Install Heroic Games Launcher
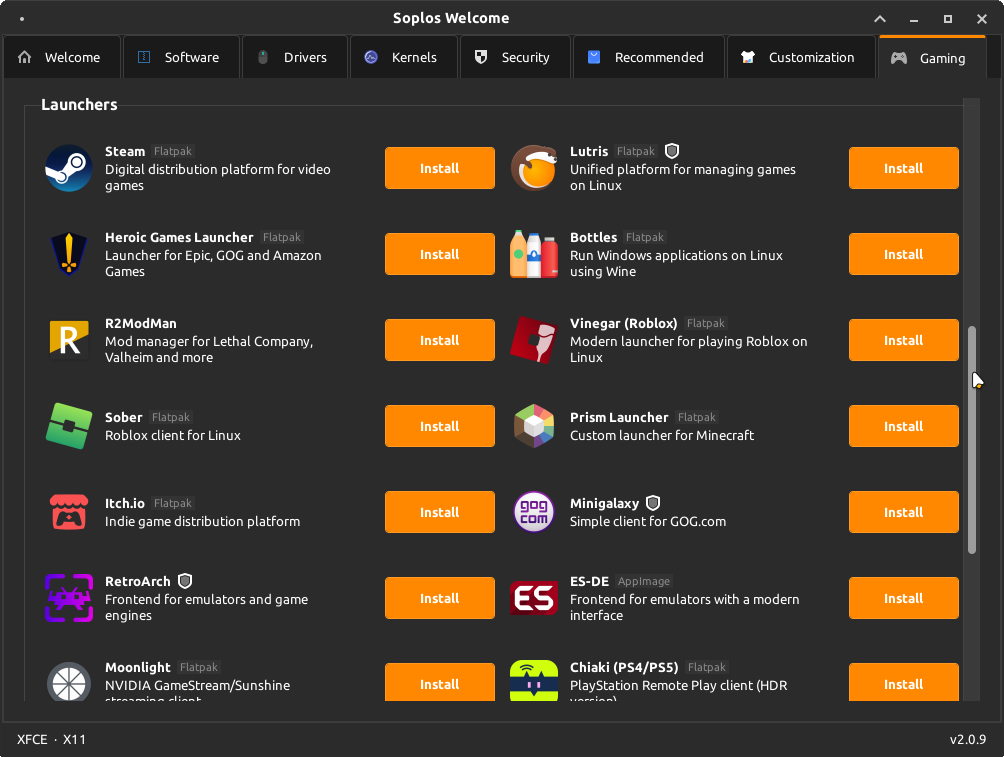Screen dimensions: 1004x757 (440, 254)
